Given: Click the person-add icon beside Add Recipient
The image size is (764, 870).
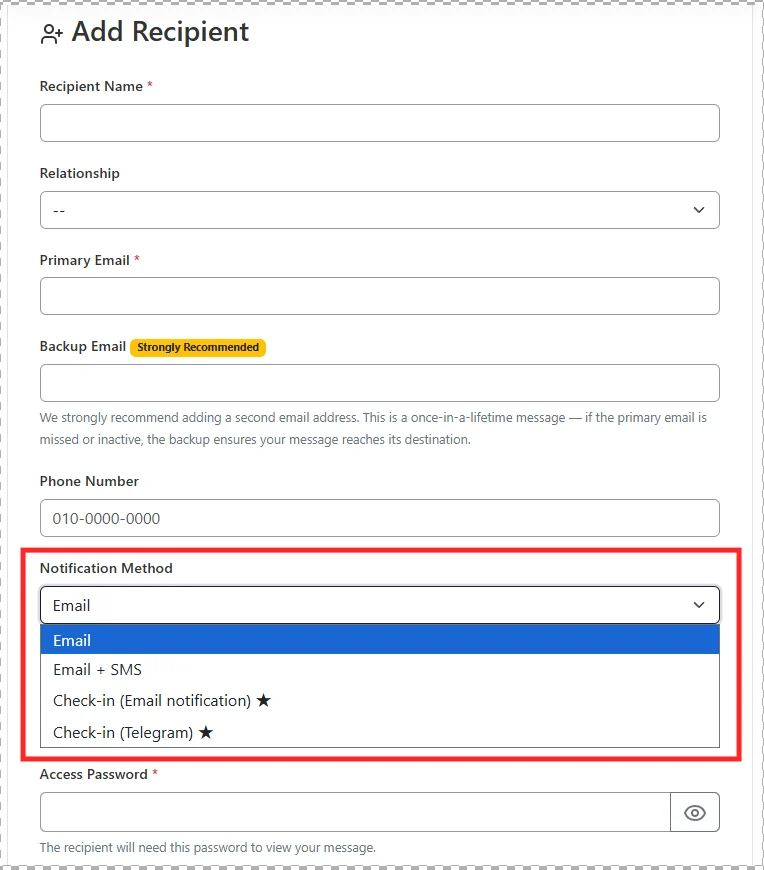Looking at the screenshot, I should [52, 33].
